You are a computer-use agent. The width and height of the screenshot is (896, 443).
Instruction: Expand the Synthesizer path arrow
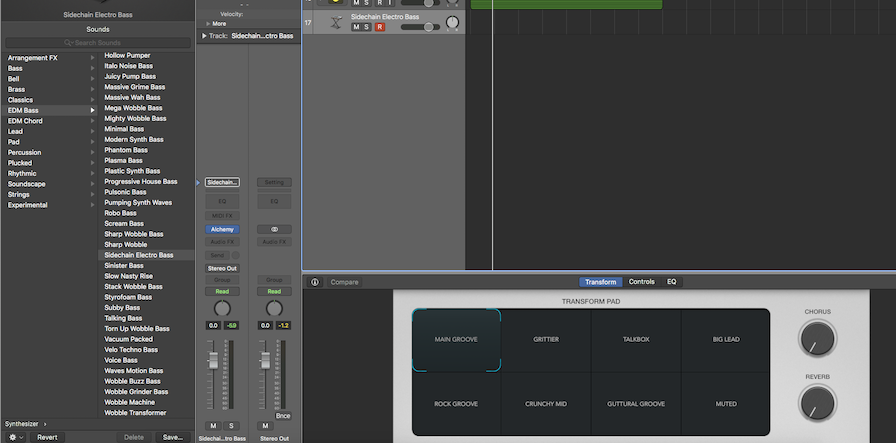(x=45, y=424)
